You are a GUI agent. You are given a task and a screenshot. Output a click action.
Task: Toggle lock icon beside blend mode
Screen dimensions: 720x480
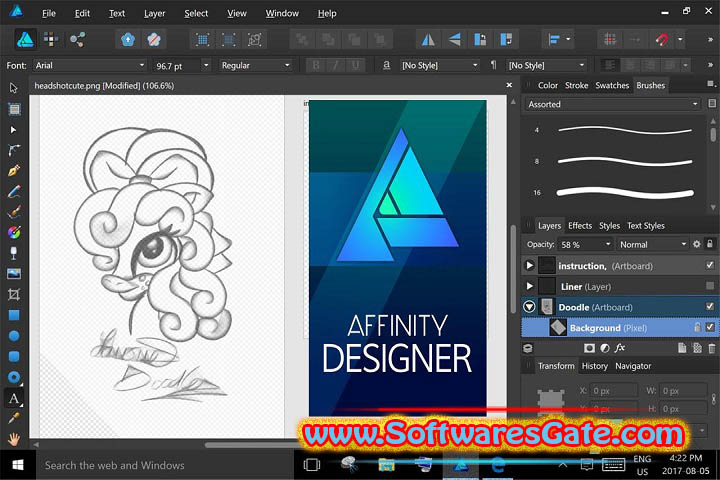click(x=709, y=244)
